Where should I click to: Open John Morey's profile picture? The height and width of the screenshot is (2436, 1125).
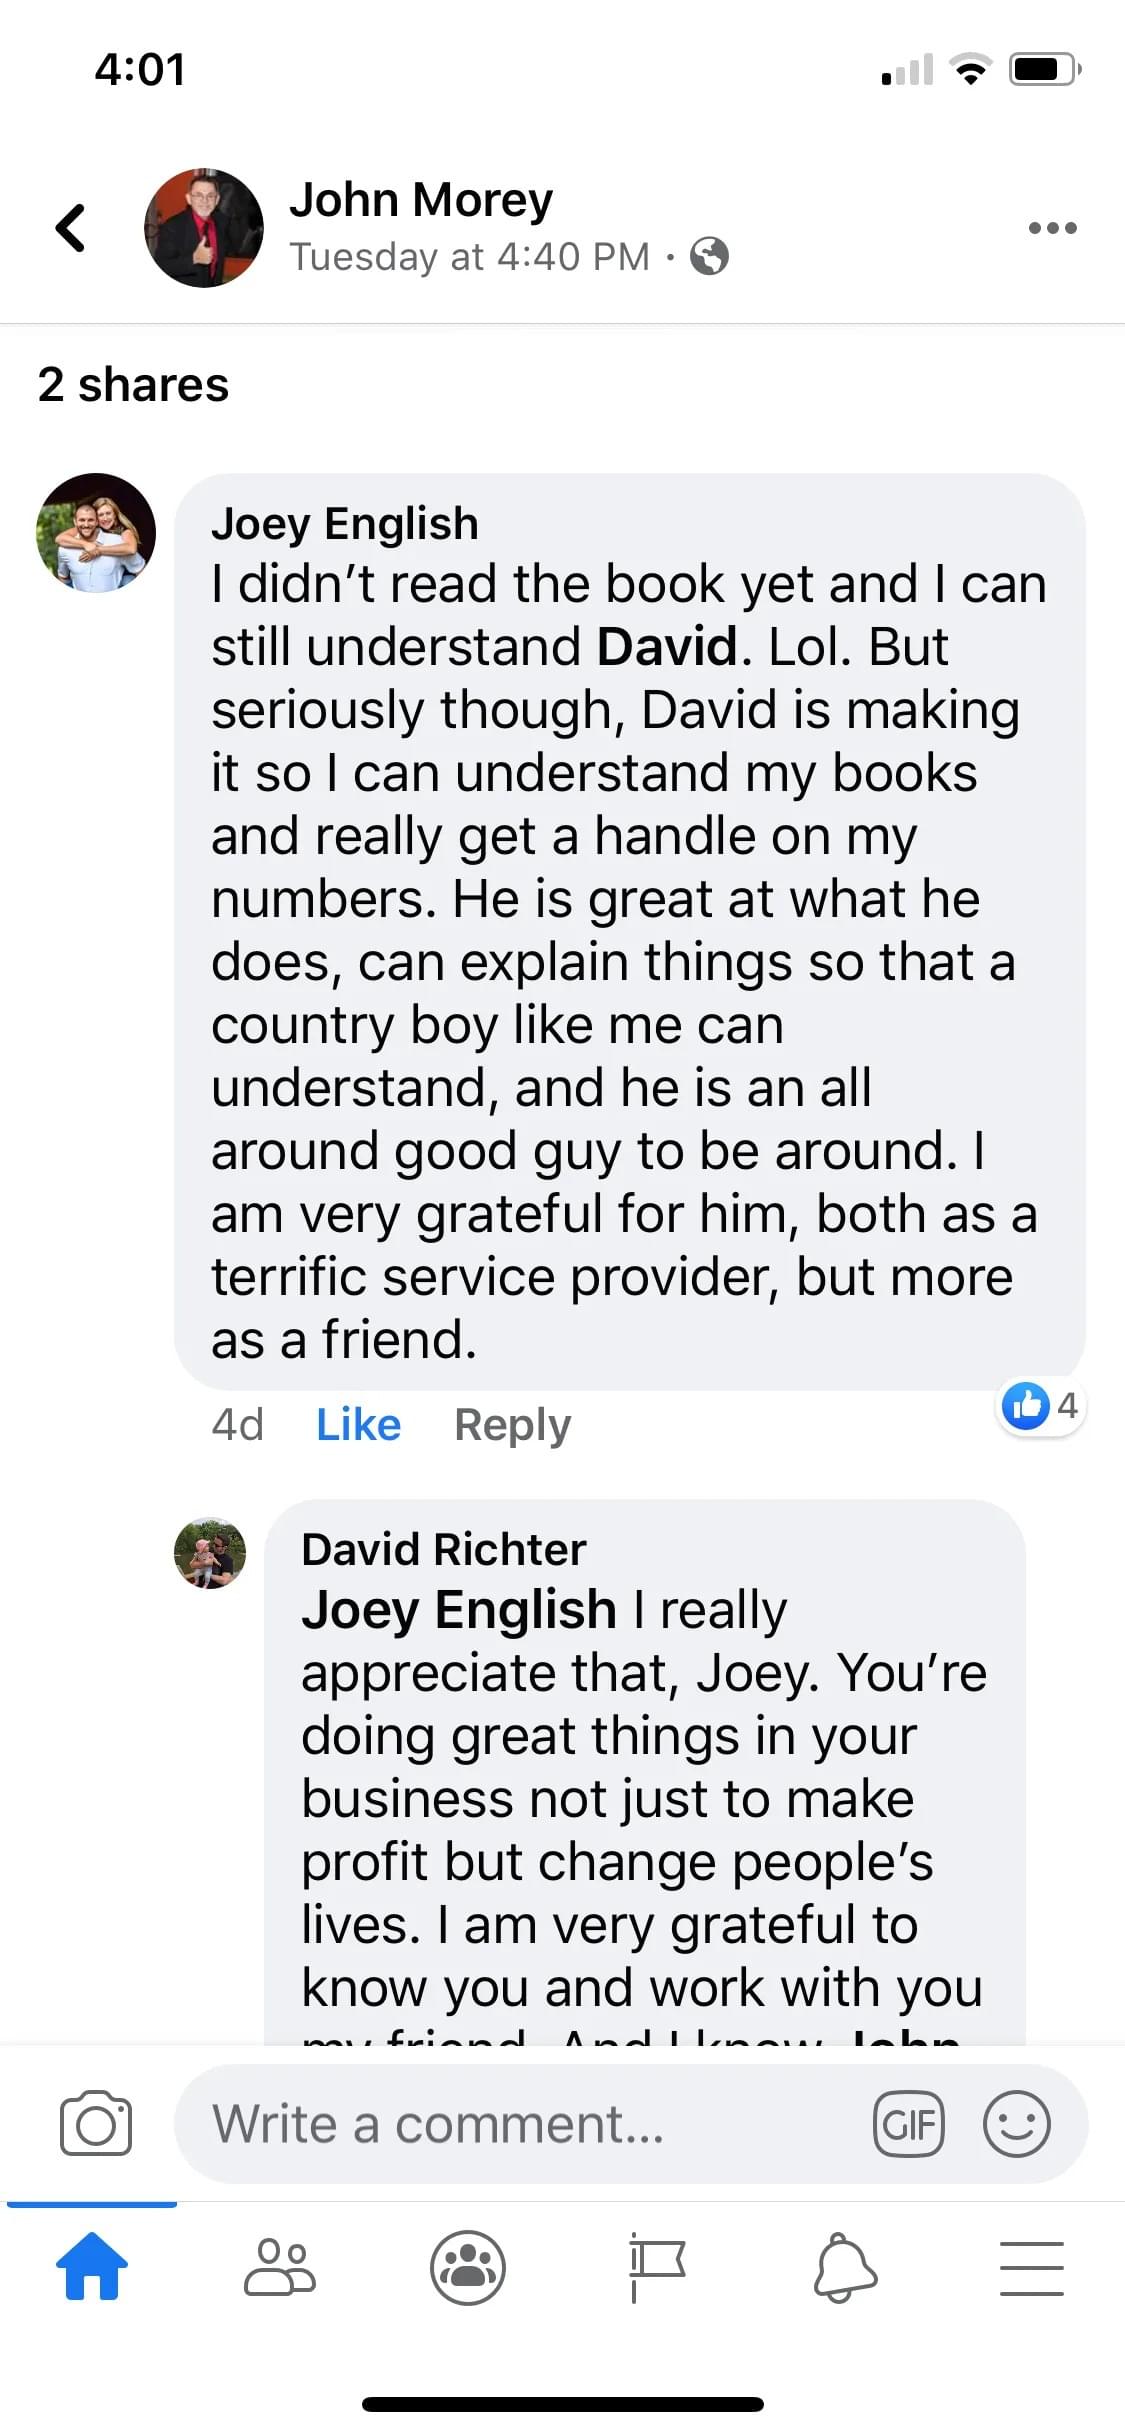tap(204, 228)
